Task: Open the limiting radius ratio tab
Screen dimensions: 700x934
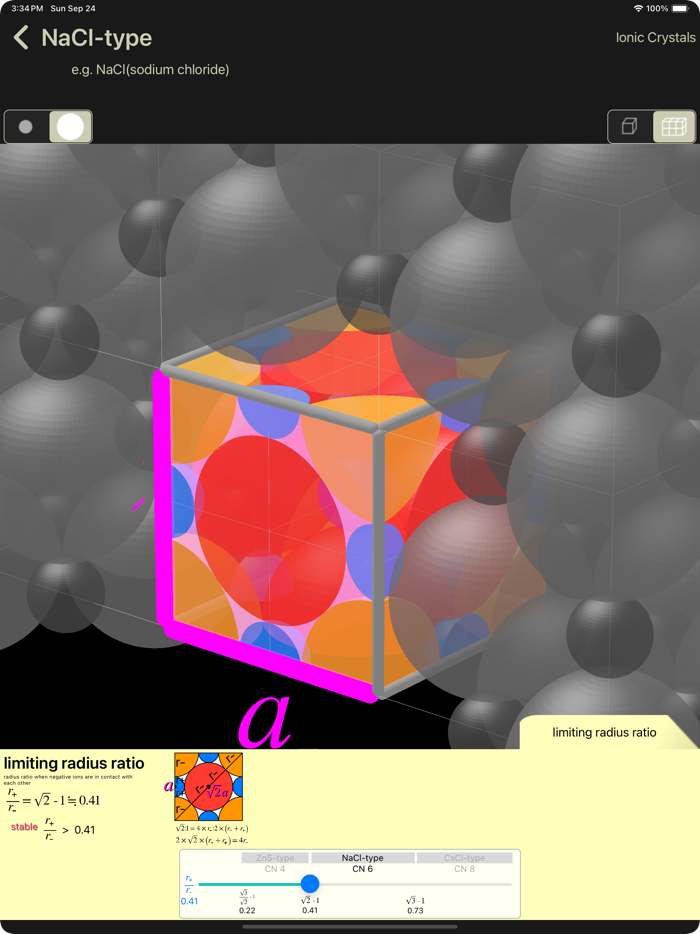Action: click(x=604, y=732)
